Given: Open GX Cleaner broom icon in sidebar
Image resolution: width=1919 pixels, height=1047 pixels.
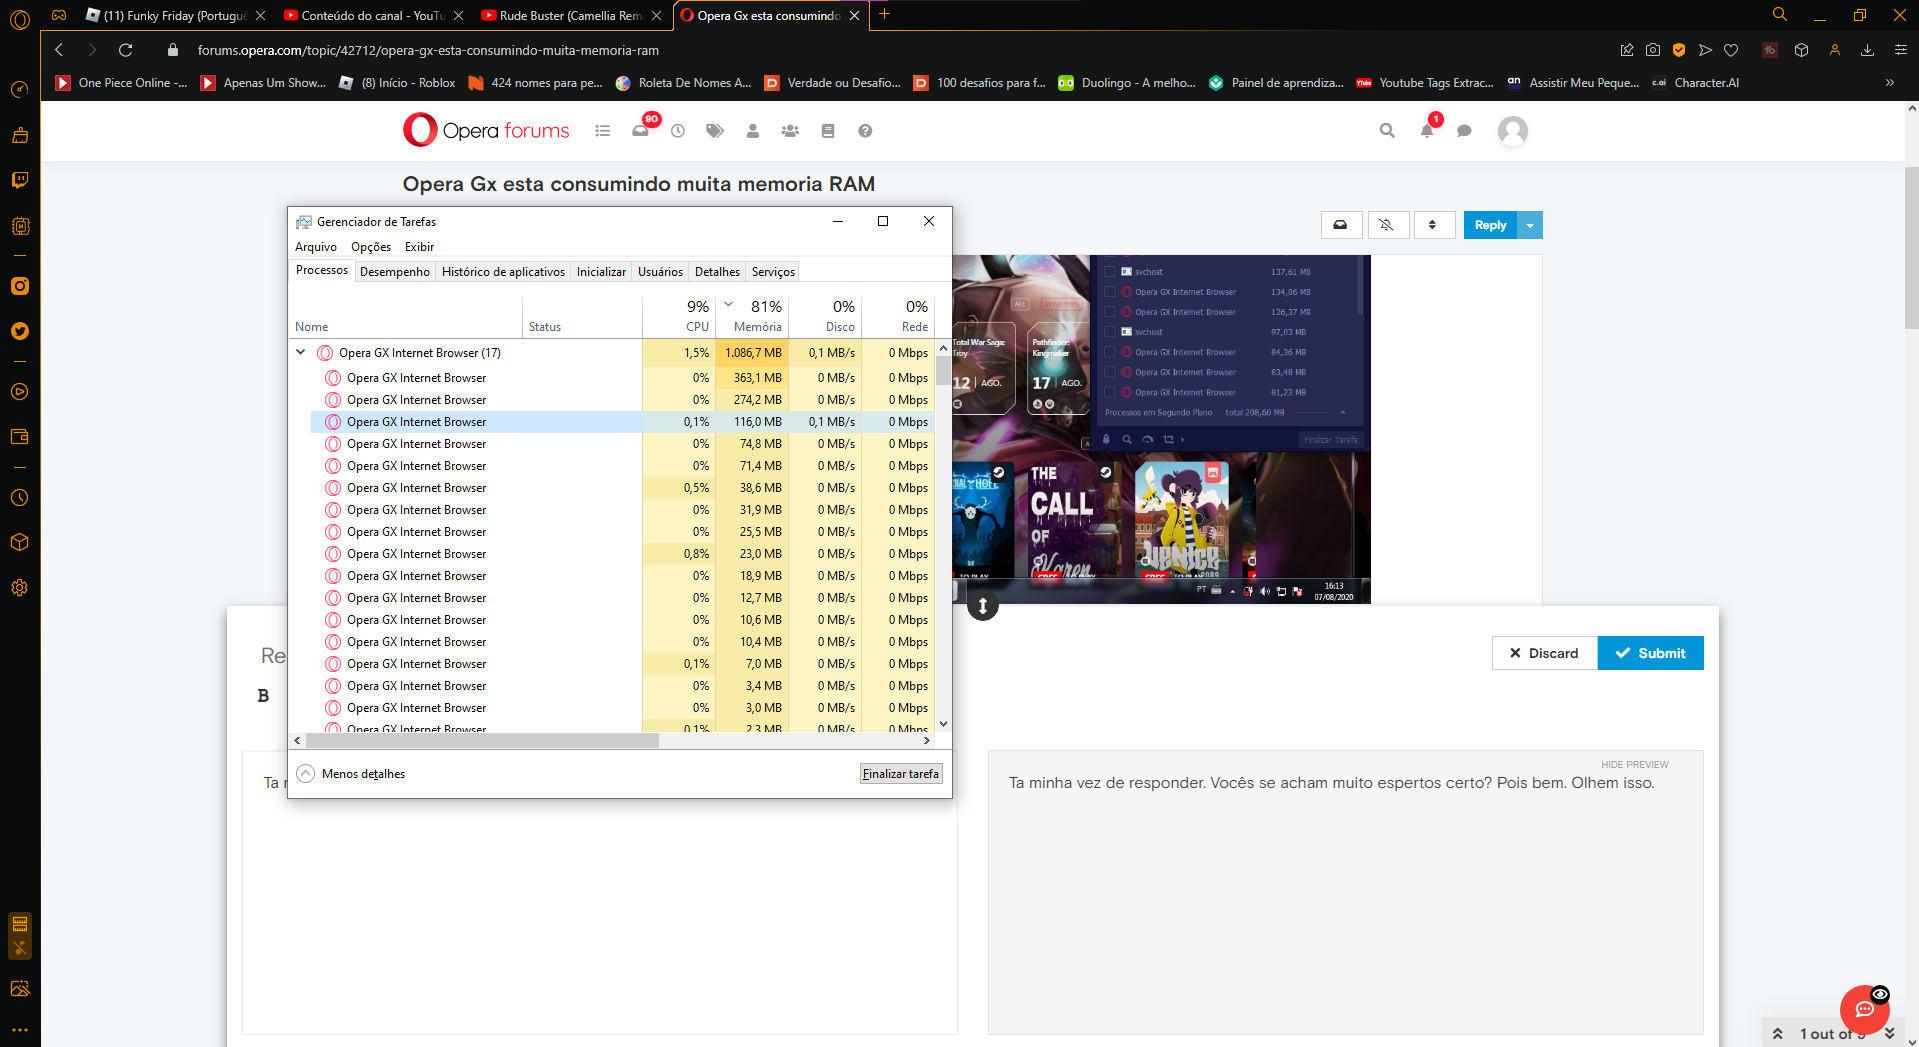Looking at the screenshot, I should [19, 135].
